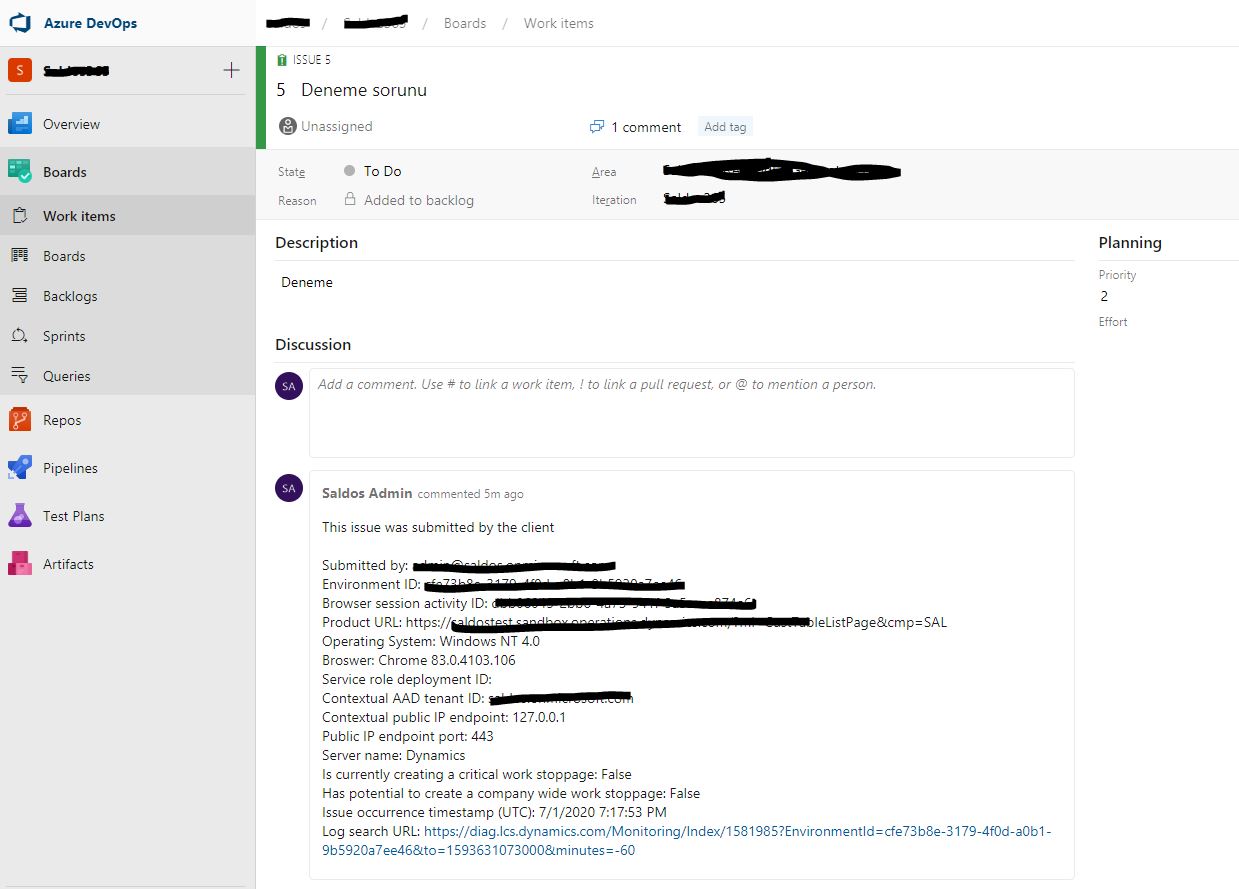This screenshot has width=1239, height=889.
Task: Click the Azure DevOps logo icon
Action: tap(20, 22)
